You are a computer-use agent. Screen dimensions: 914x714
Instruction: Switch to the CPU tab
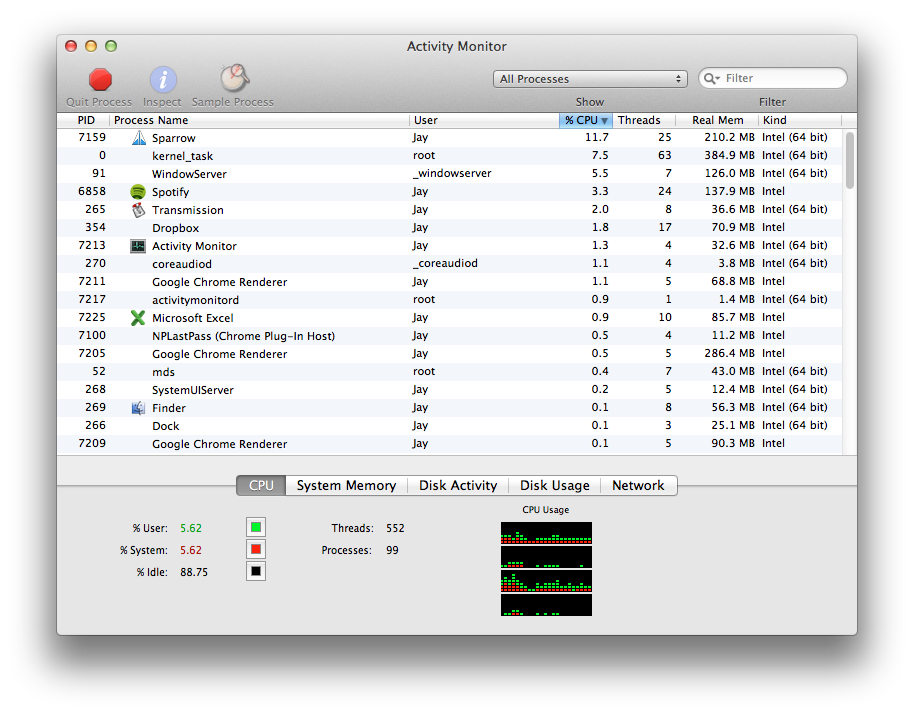coord(261,486)
